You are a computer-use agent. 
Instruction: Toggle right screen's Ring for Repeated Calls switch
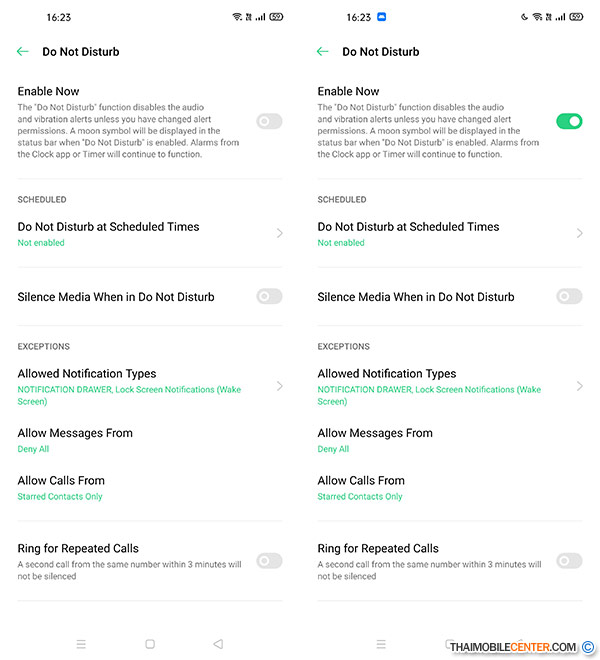coord(569,561)
